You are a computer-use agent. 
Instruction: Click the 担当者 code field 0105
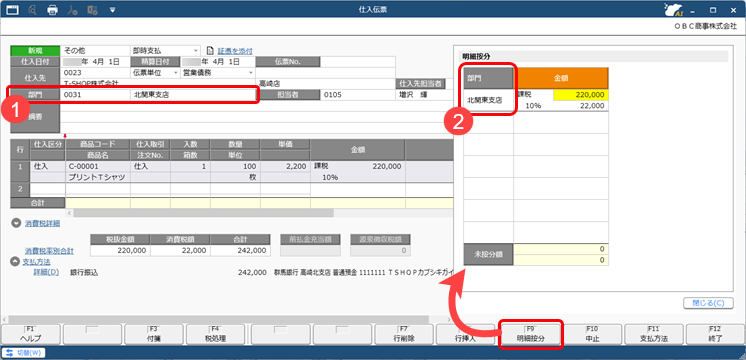point(358,95)
